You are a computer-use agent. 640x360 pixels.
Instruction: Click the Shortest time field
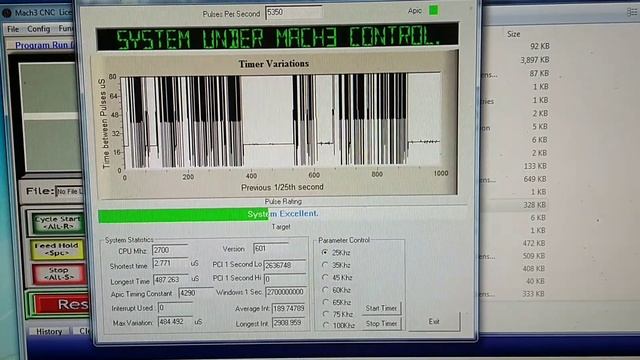coord(170,264)
